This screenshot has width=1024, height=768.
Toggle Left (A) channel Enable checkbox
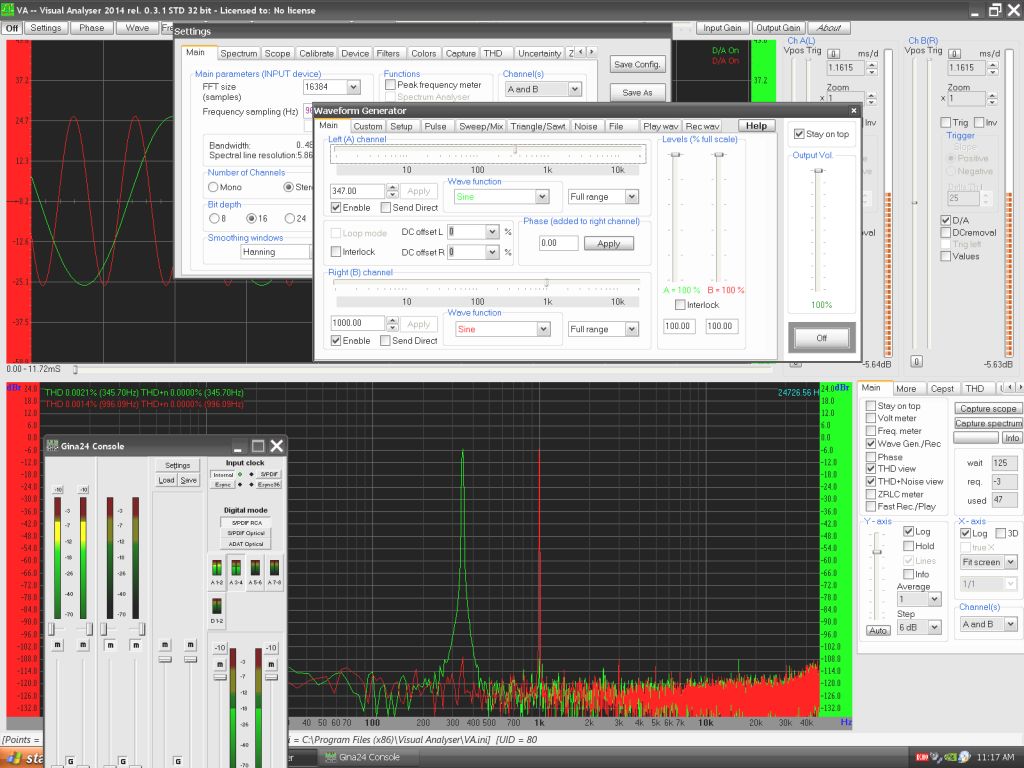336,208
